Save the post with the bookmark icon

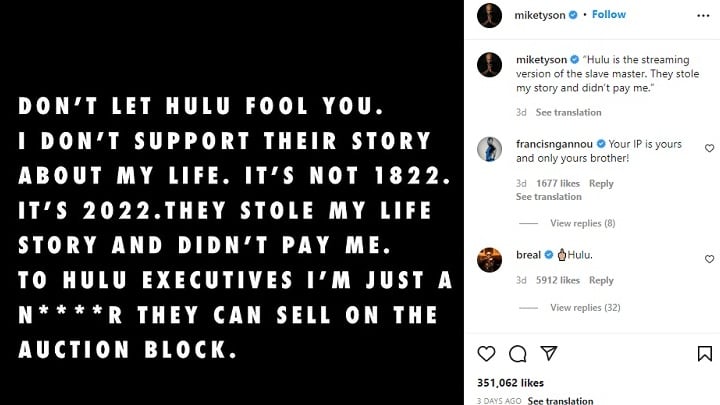click(705, 354)
